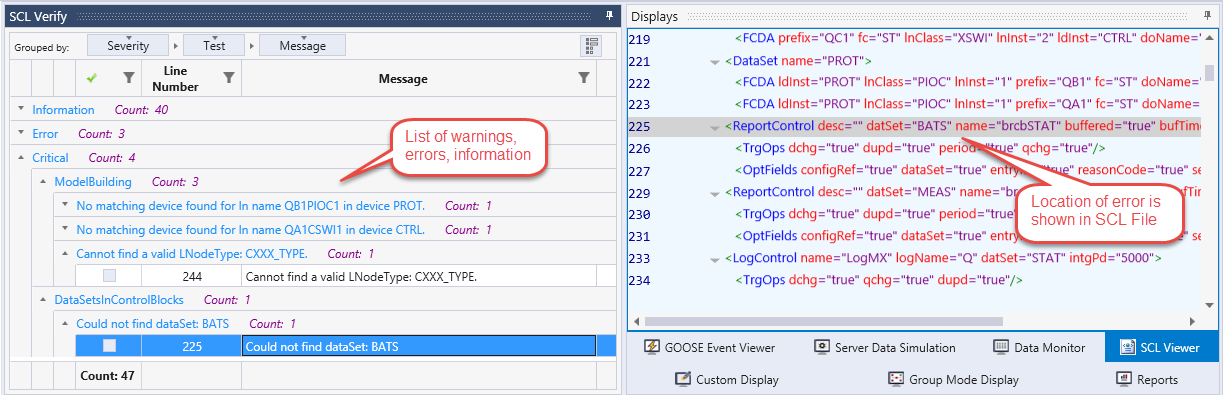Collapse LogControl node at line 233
Screen dimensions: 1223x395
[x=715, y=259]
